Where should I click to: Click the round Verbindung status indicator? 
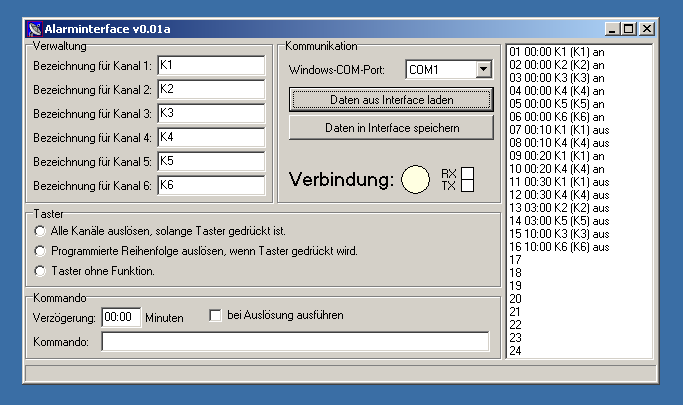point(415,180)
